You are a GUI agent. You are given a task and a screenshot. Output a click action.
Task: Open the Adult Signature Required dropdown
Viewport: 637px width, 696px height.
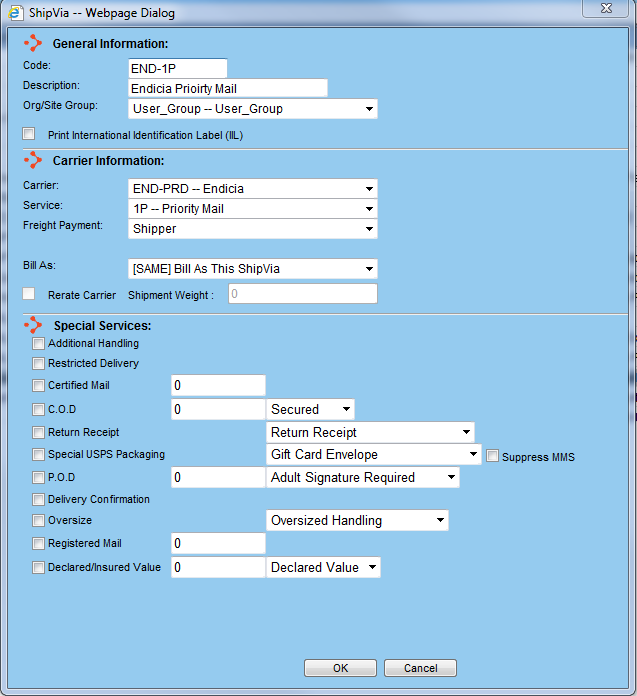click(x=363, y=478)
